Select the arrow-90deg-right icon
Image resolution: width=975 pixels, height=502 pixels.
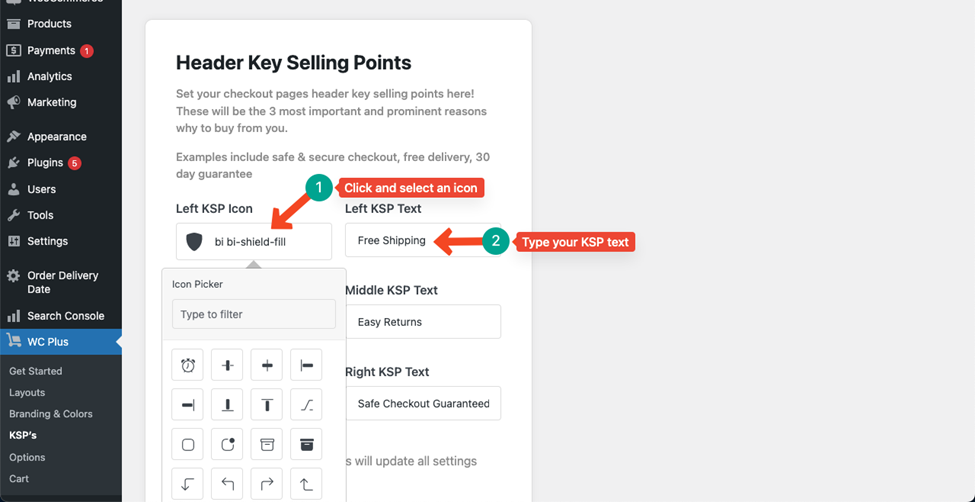[267, 484]
